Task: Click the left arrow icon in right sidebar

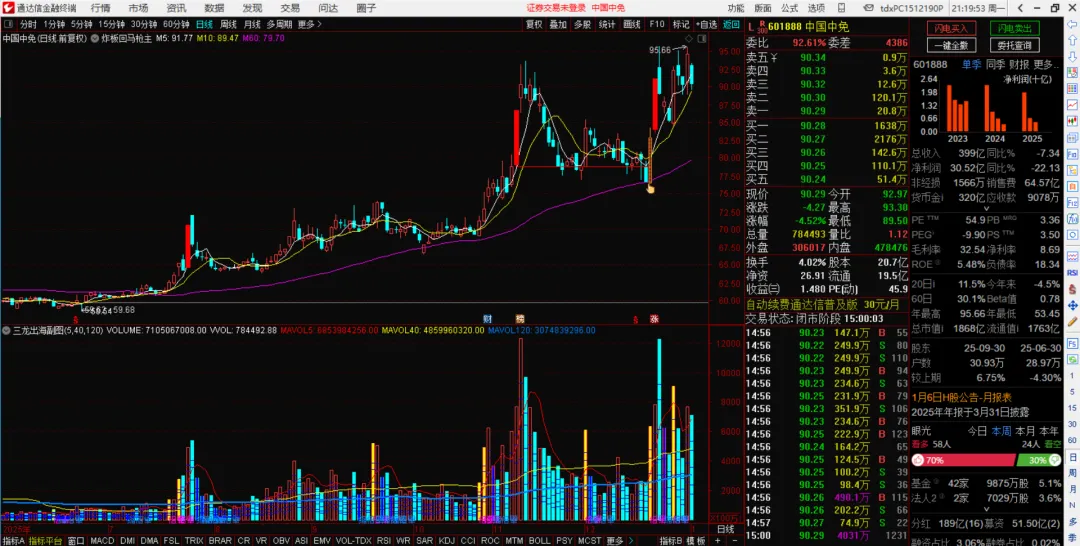Action: coord(1072,24)
